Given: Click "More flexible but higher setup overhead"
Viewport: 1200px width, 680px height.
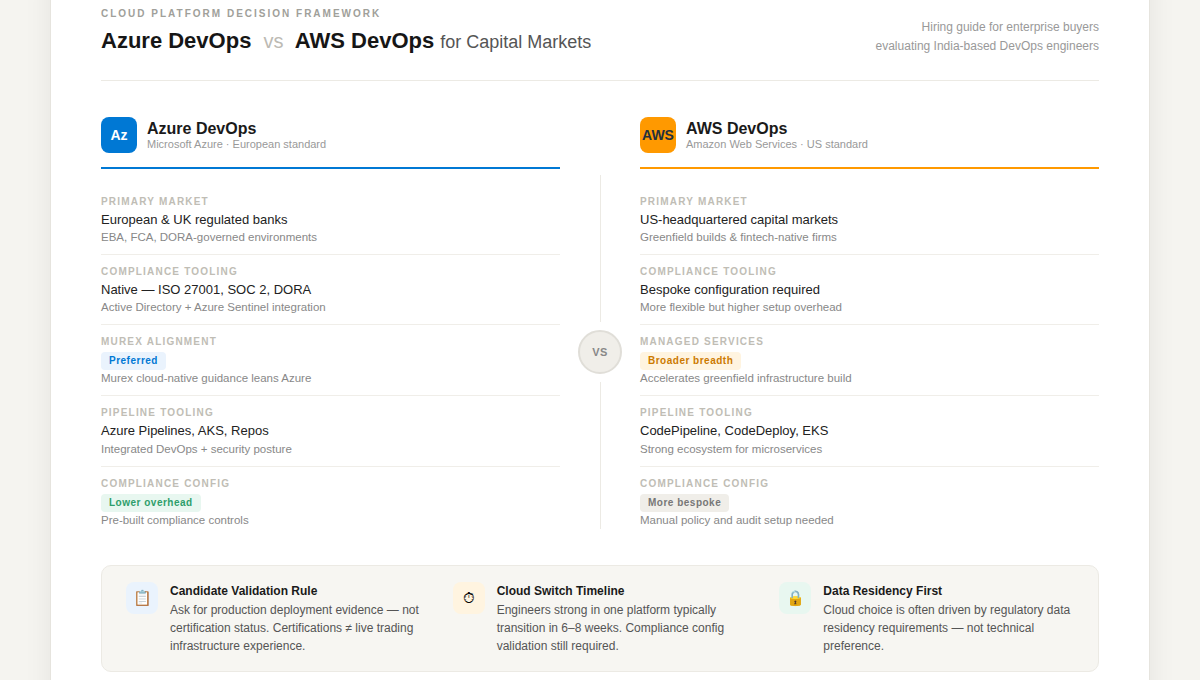Looking at the screenshot, I should pyautogui.click(x=741, y=307).
